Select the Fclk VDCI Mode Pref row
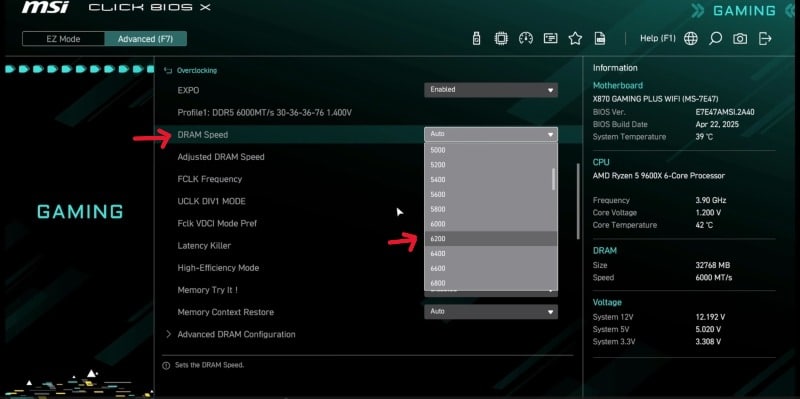This screenshot has width=800, height=399. coord(217,223)
